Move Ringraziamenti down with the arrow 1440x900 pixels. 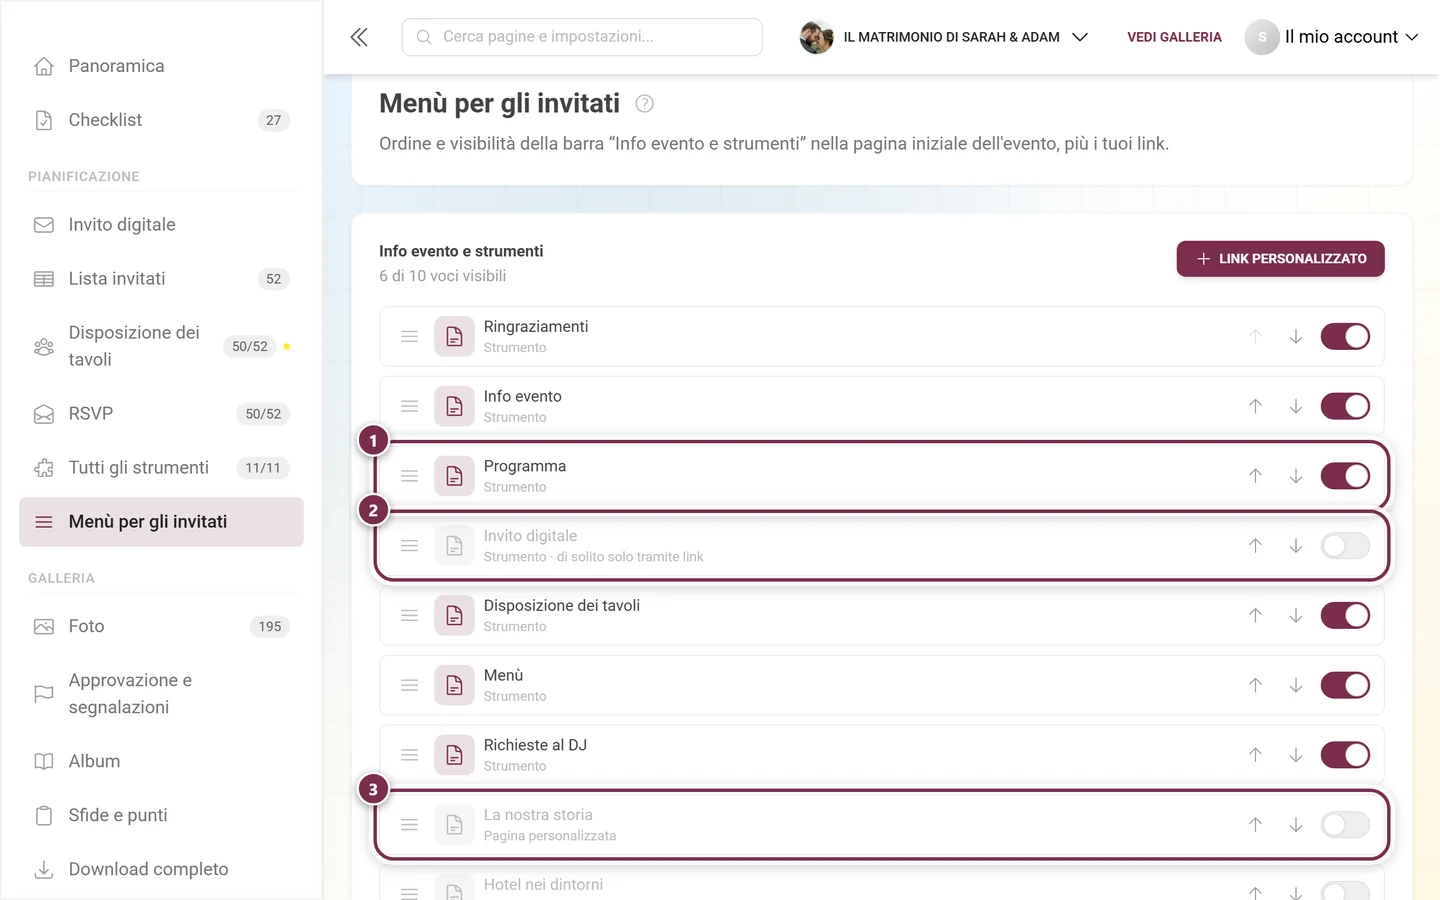1296,337
